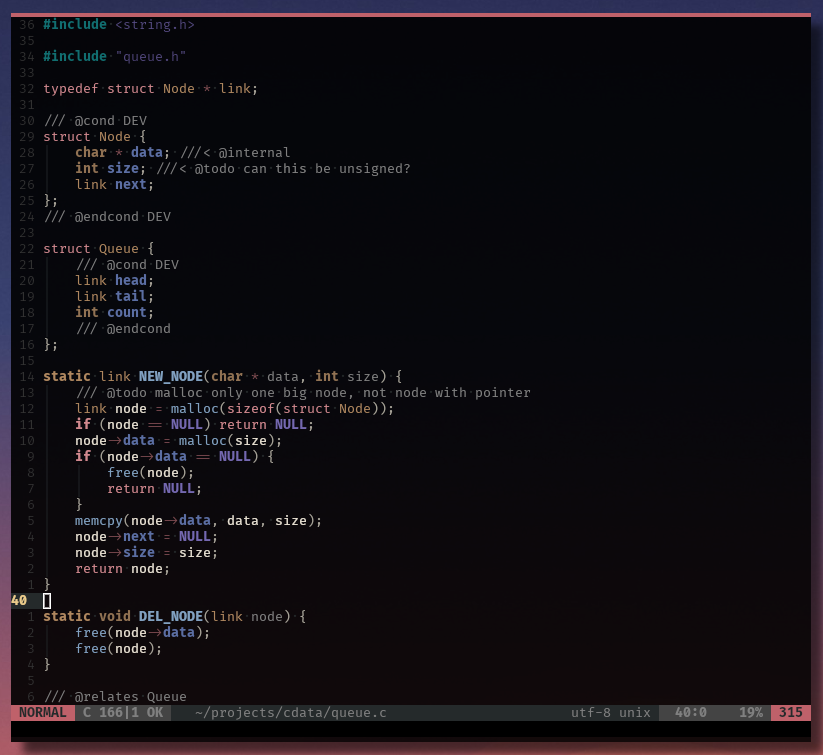823x755 pixels.
Task: Click the 'struct Node {' declaration
Action: coord(94,137)
